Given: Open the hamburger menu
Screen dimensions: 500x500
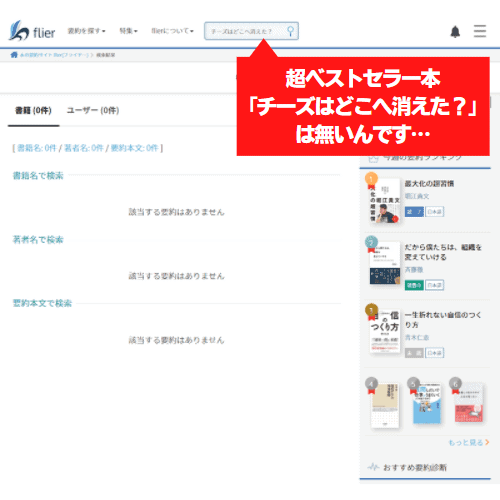Looking at the screenshot, I should [x=480, y=31].
